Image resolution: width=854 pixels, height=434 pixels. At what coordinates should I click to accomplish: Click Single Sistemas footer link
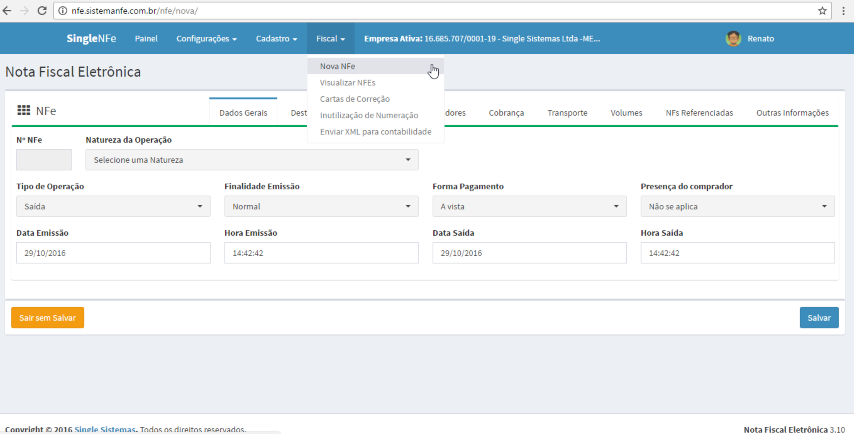[x=105, y=429]
